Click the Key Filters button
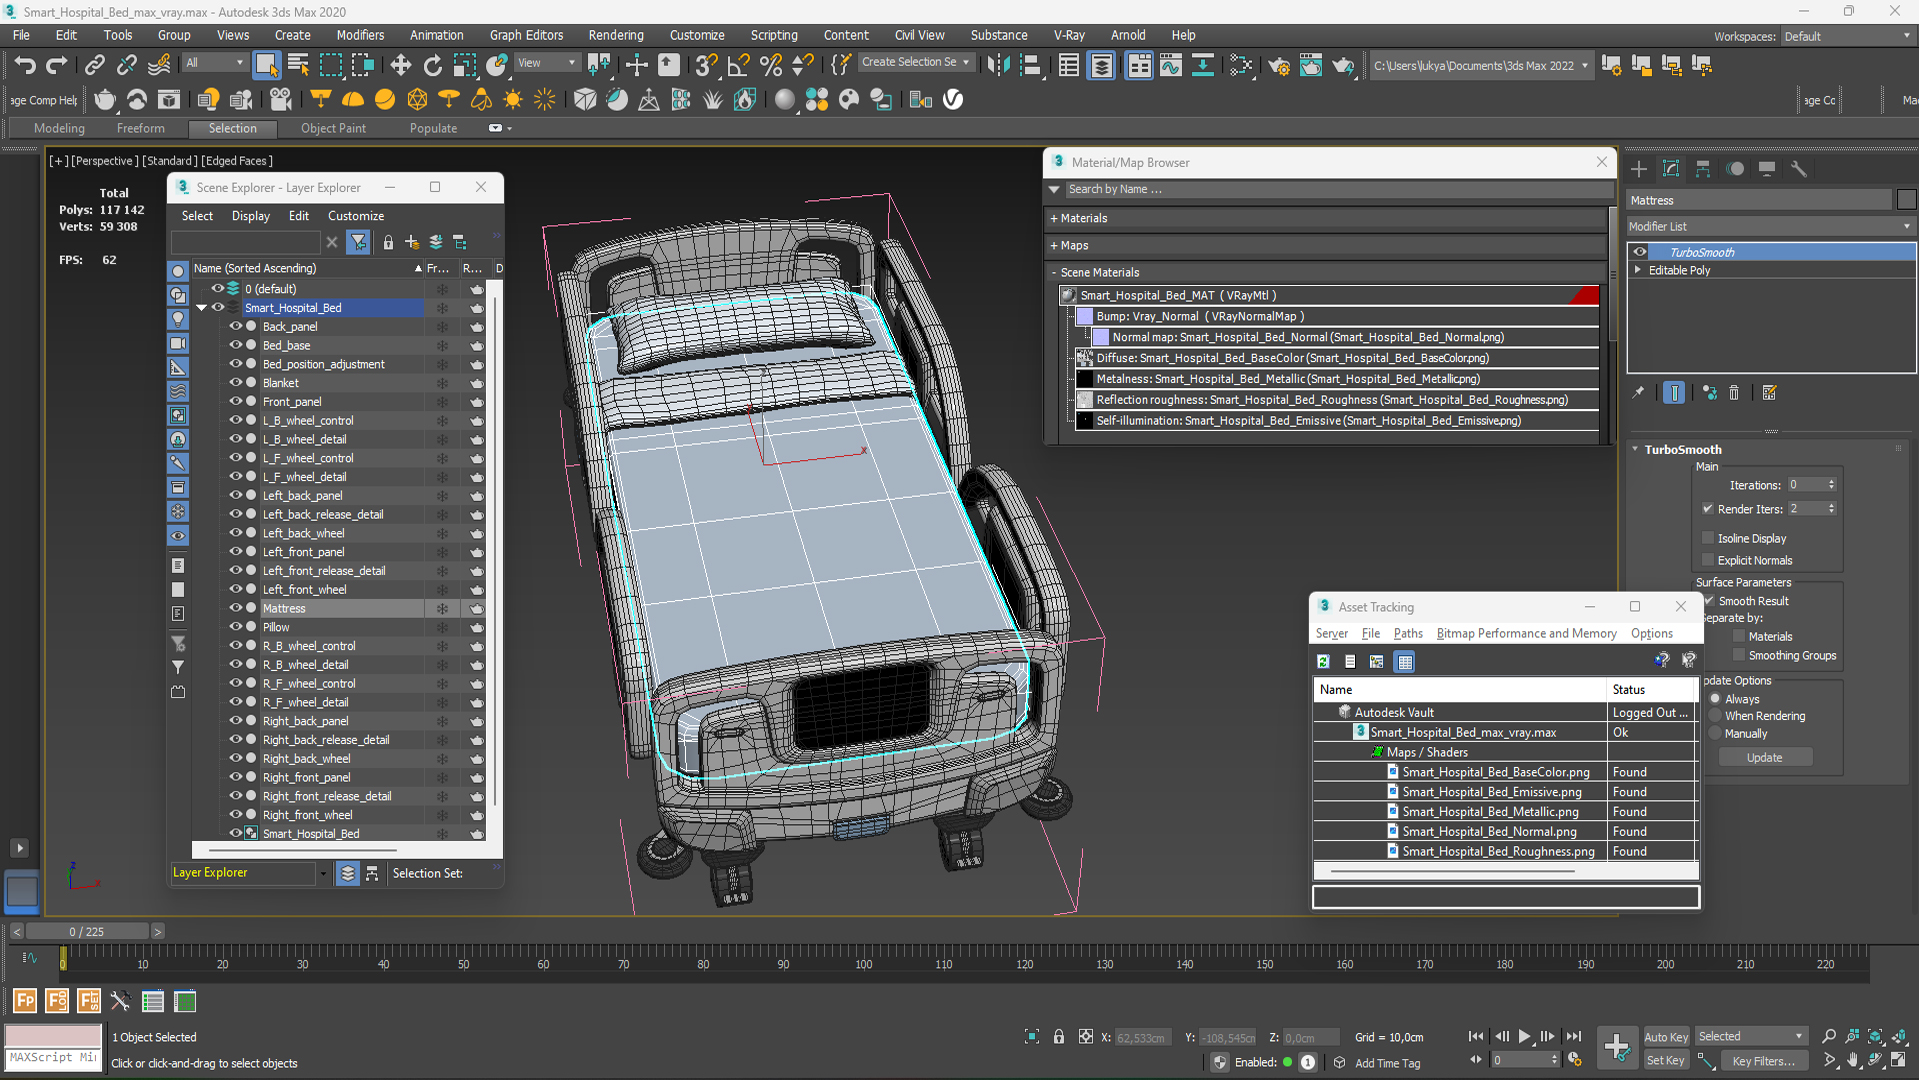1920x1080 pixels. pos(1763,1061)
